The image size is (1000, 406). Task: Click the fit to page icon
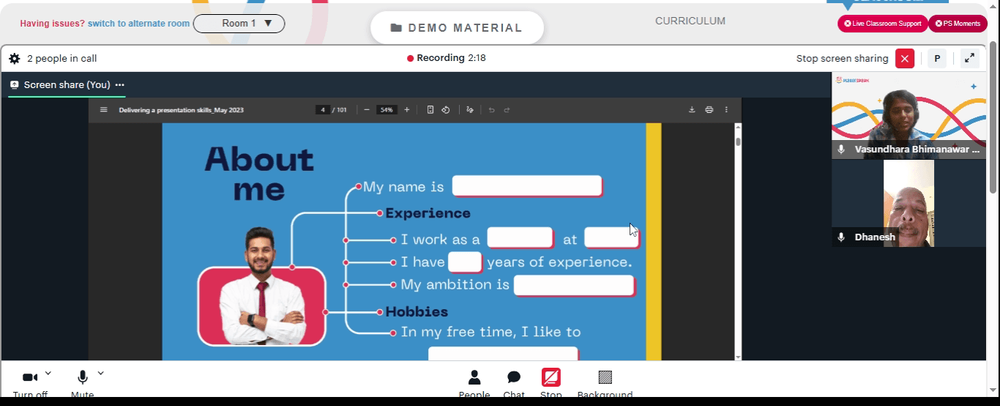430,110
